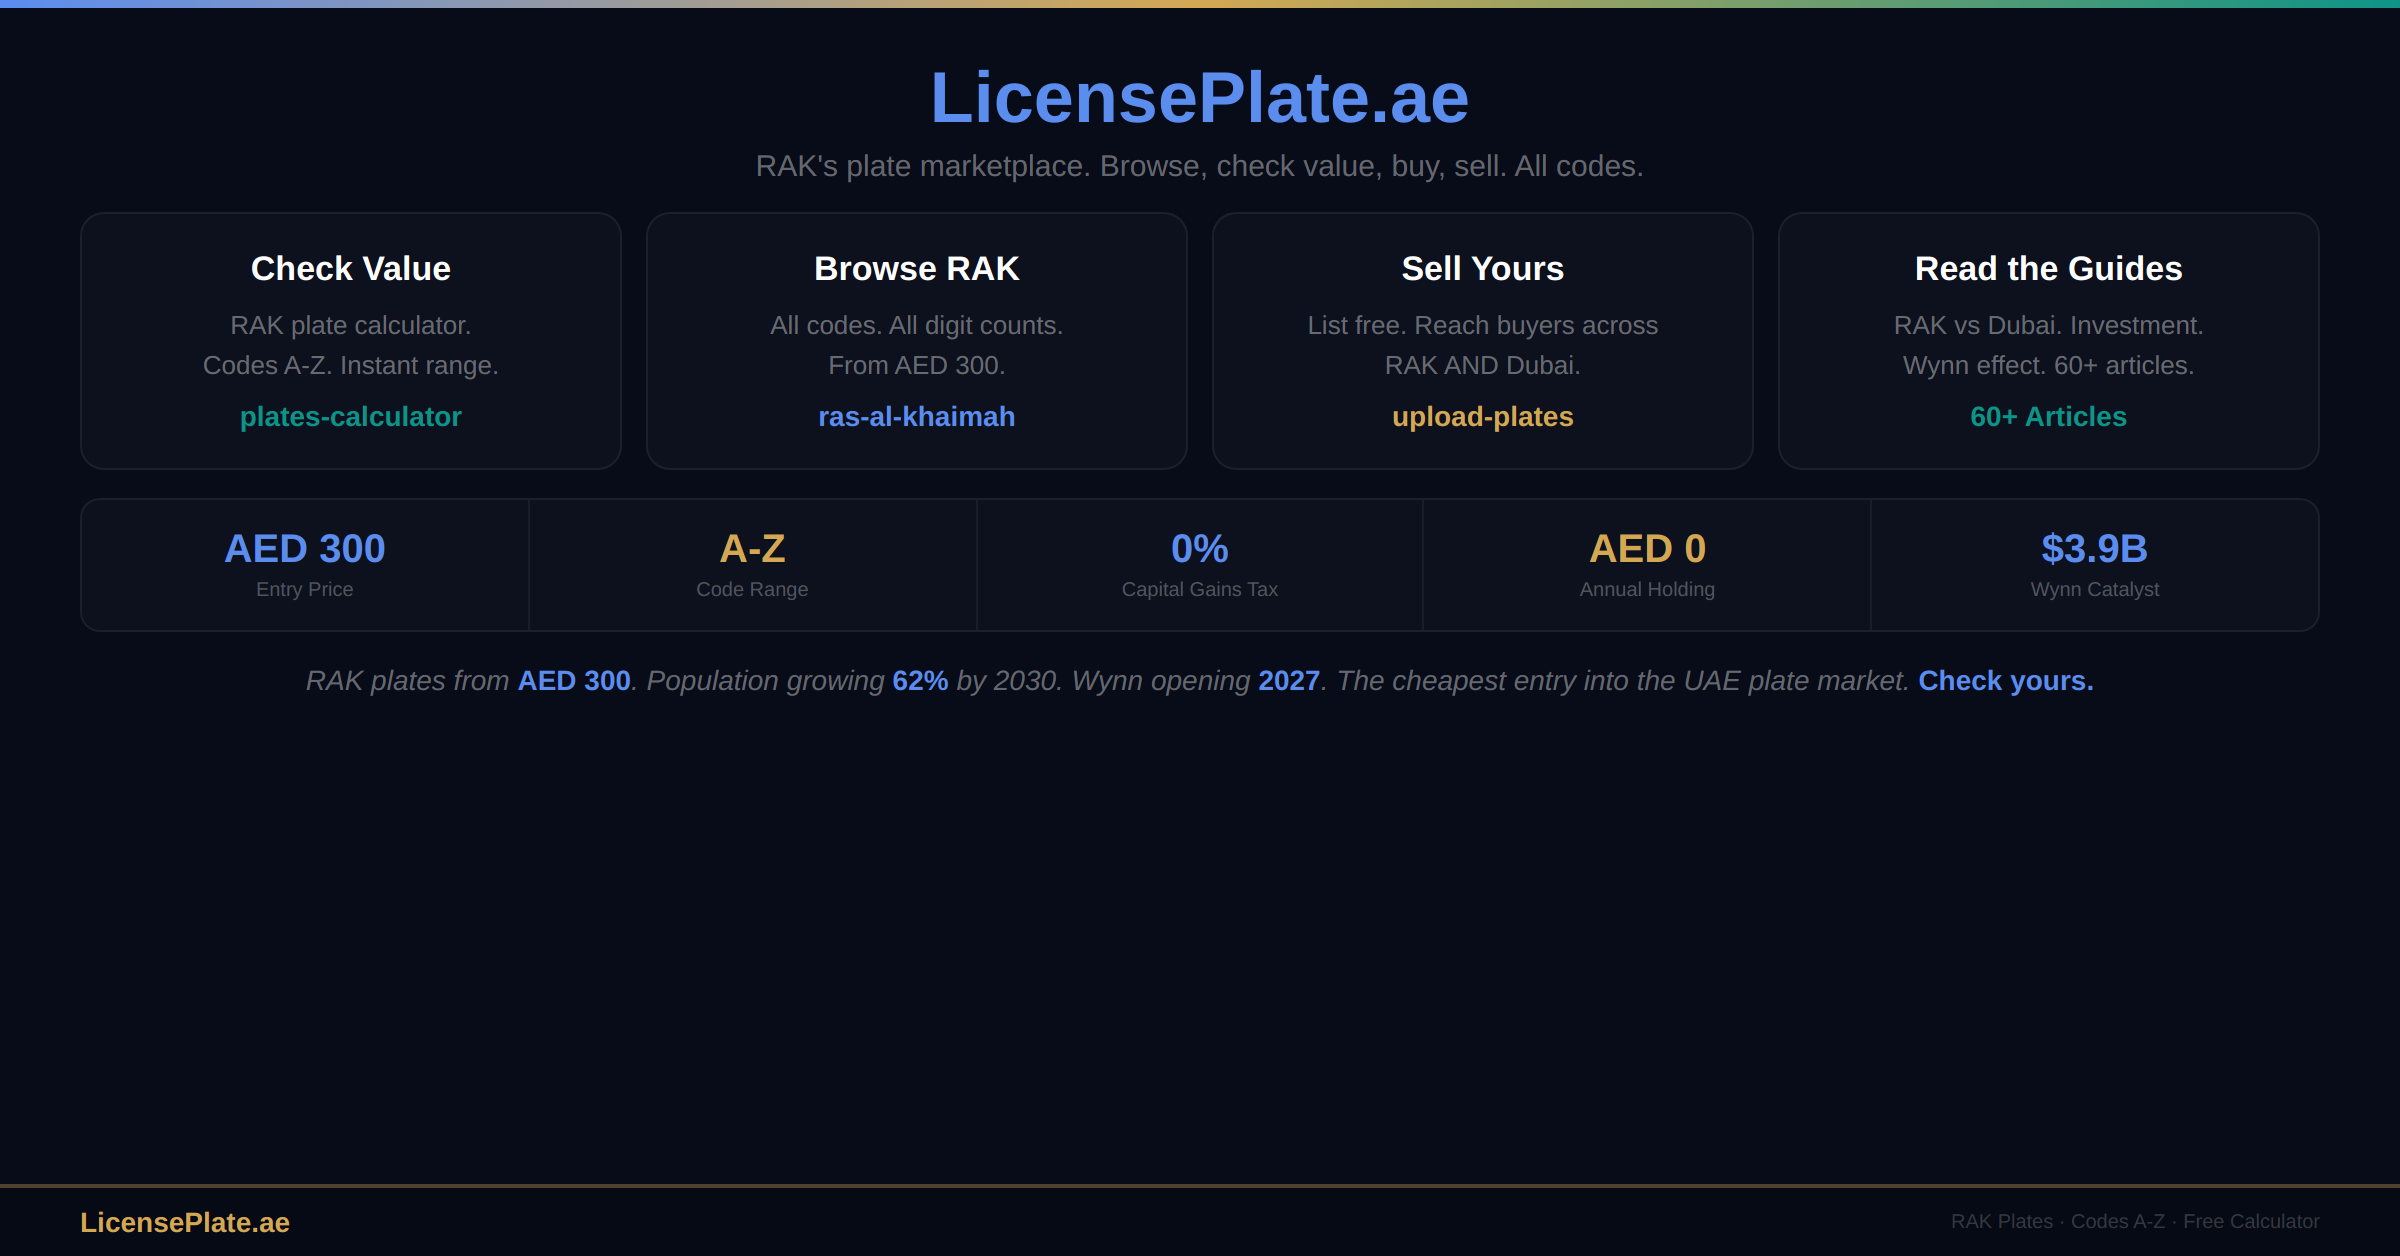This screenshot has width=2400, height=1256.
Task: Click the $3.9B Wynn Catalyst stat
Action: tap(2094, 549)
